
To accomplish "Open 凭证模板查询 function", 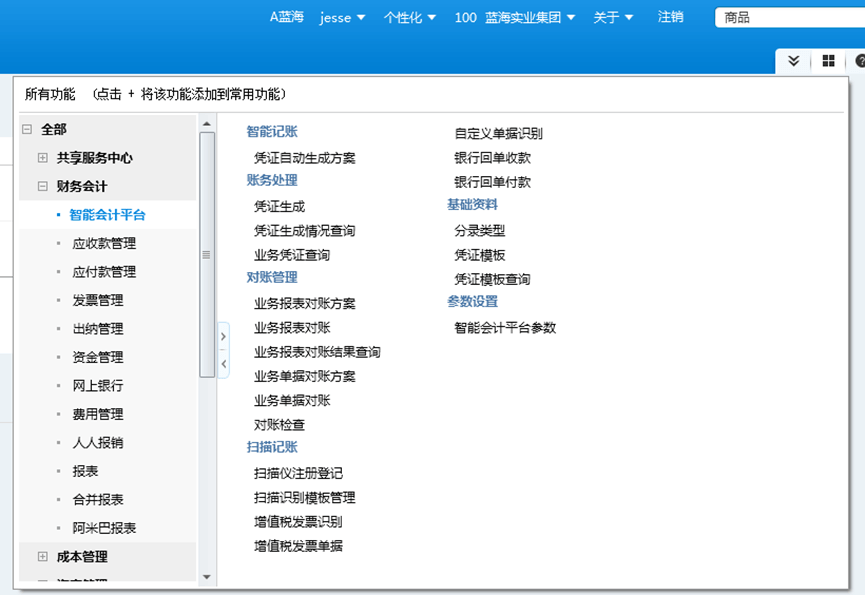I will 492,279.
